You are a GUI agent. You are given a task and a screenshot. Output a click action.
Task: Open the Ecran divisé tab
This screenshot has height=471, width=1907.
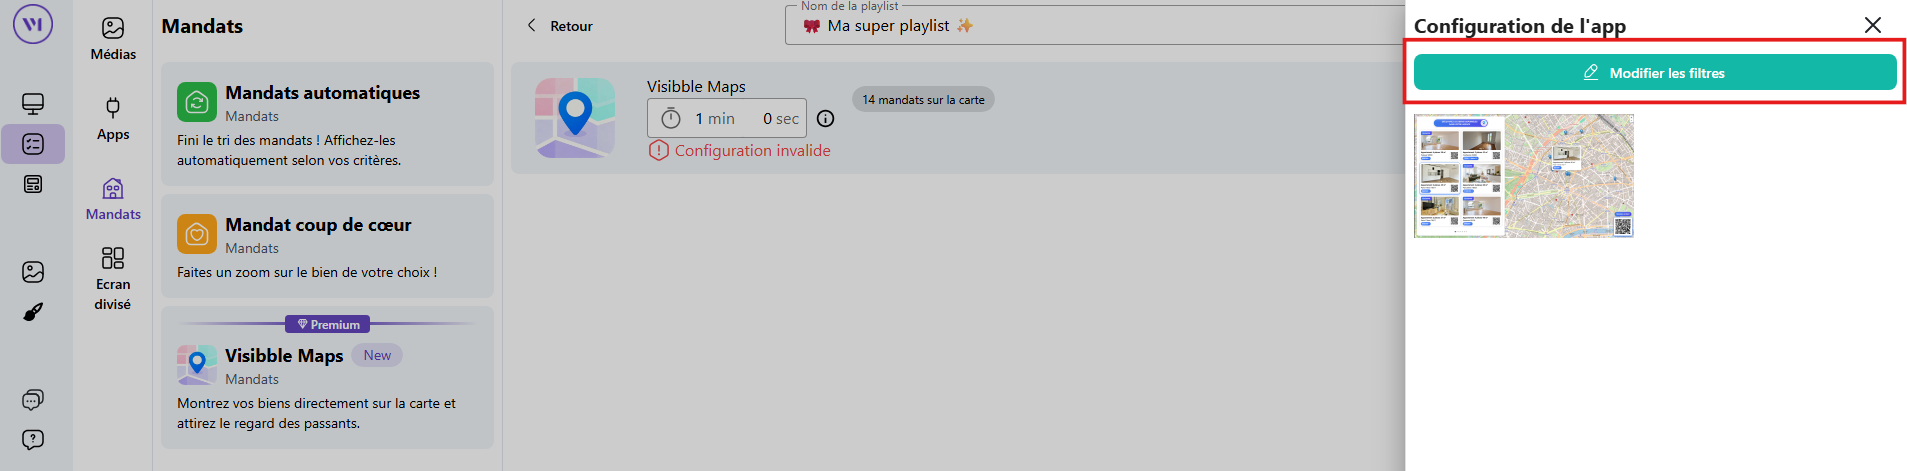tap(113, 279)
